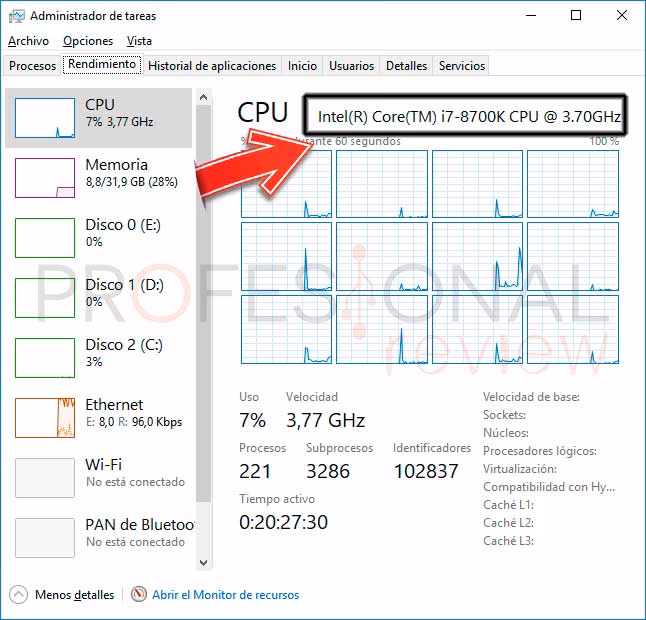Select the Wi-Fi thumbnail box
Screen dimensions: 646x620
point(45,478)
